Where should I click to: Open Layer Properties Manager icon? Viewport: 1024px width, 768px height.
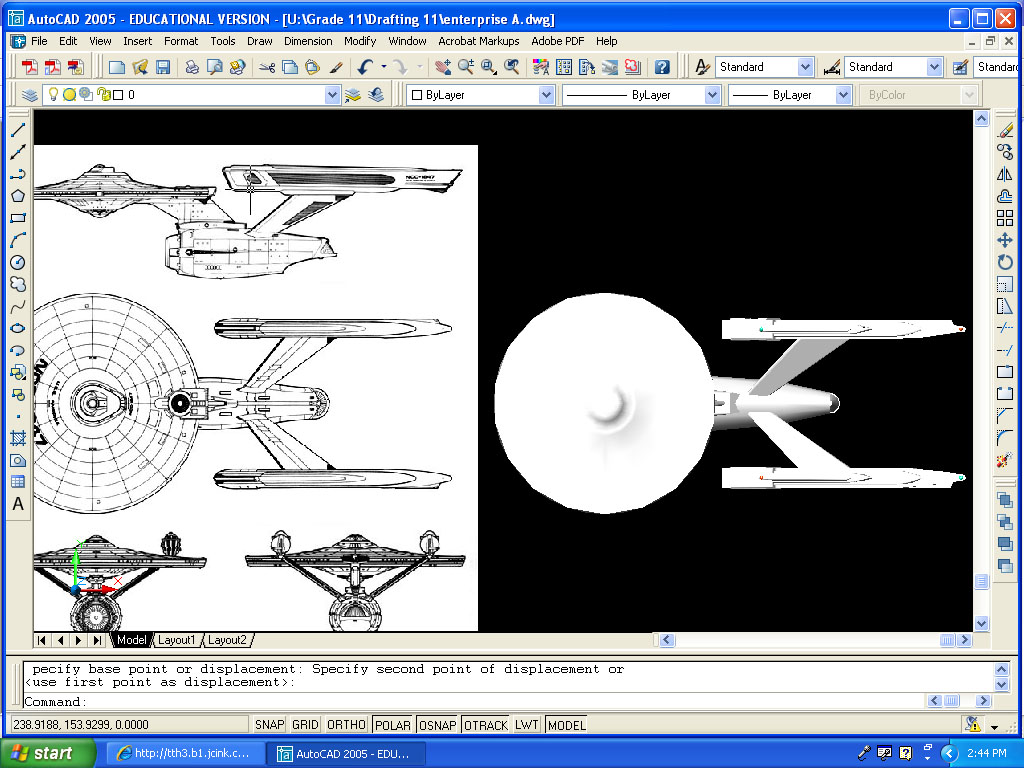pos(29,95)
